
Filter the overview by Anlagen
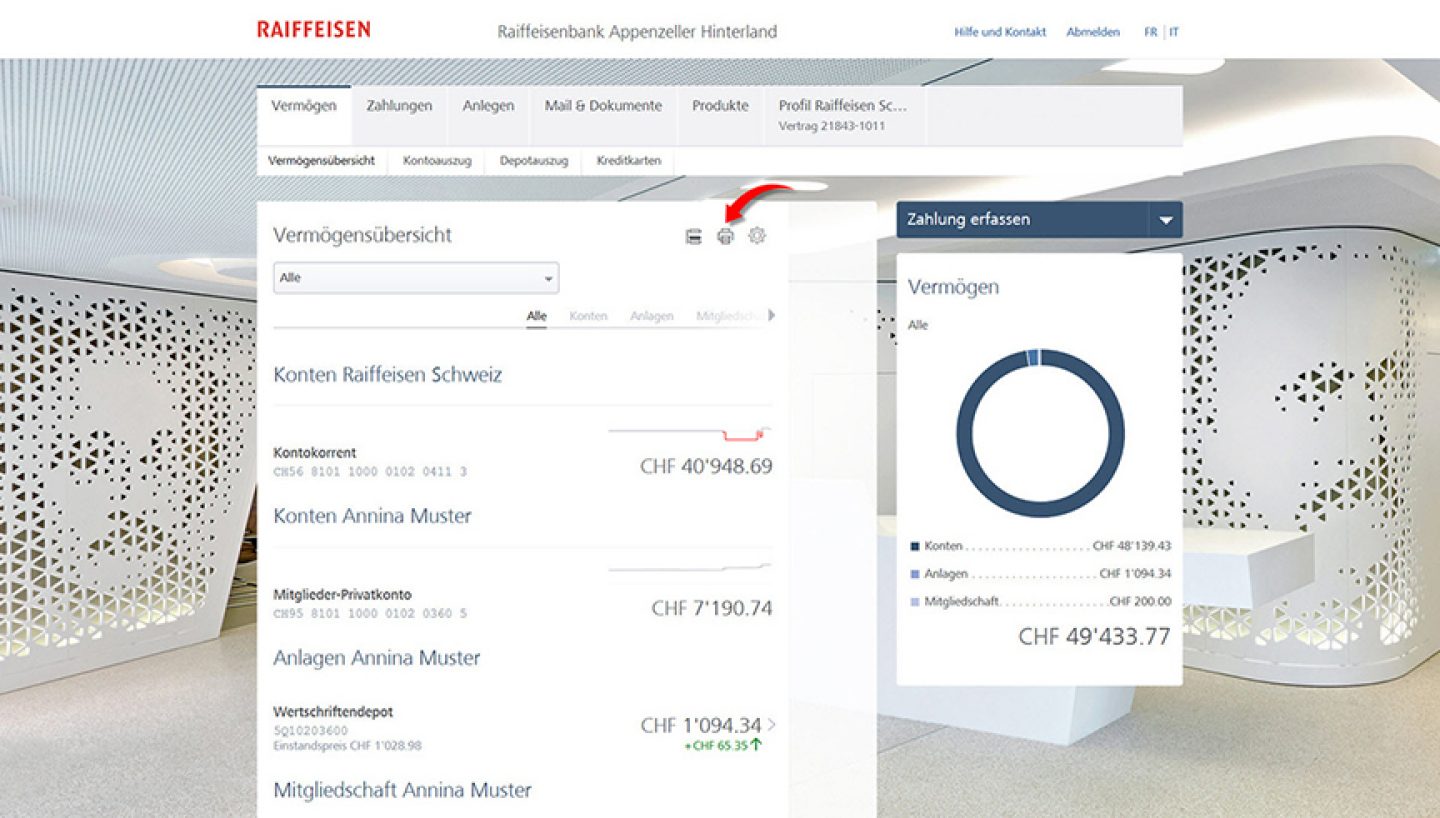click(x=651, y=316)
